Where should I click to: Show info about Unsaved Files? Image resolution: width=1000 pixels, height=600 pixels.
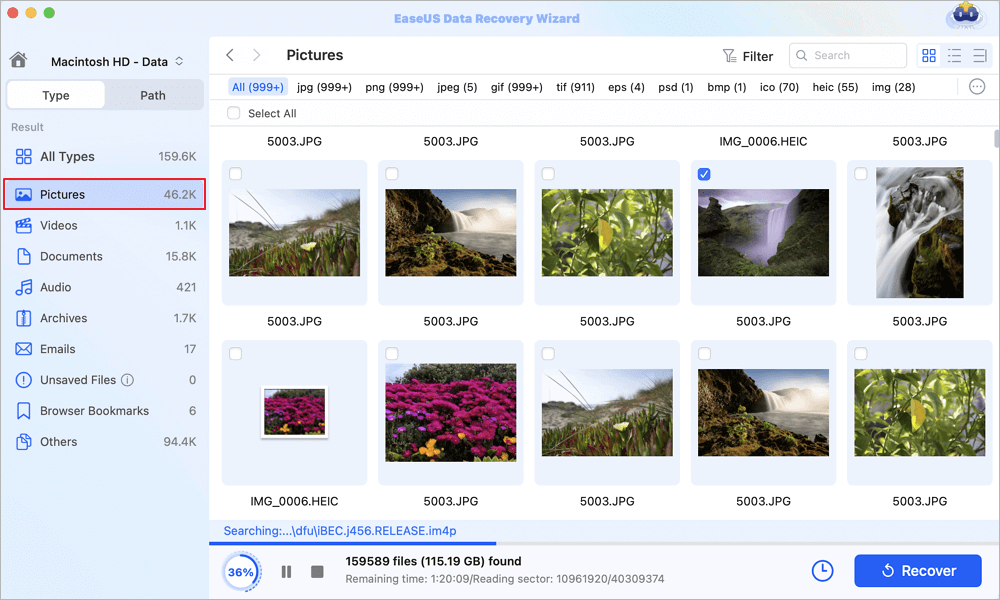click(128, 380)
